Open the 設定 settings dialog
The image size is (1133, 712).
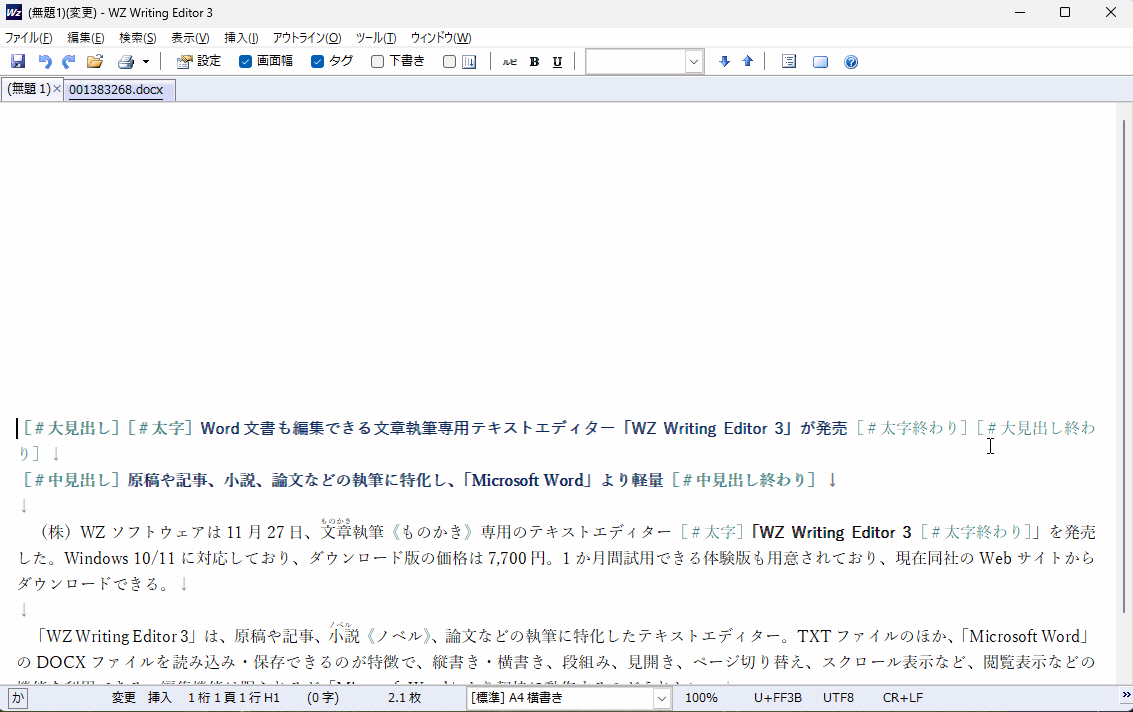pos(198,61)
